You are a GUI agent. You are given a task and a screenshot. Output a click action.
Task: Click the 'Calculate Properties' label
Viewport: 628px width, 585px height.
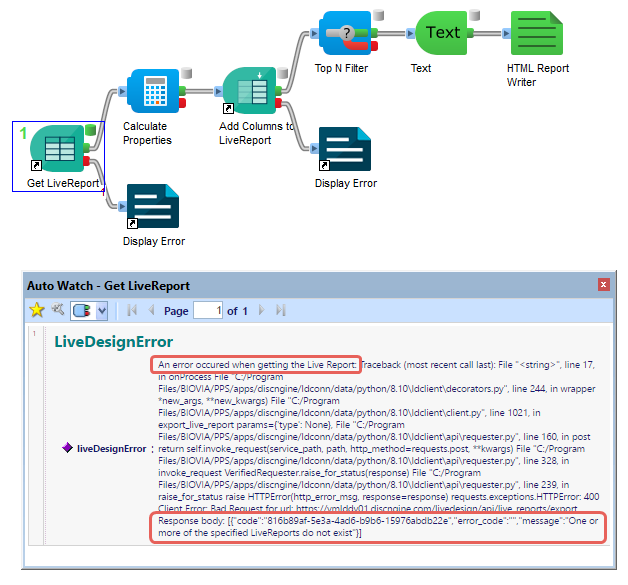pos(147,133)
